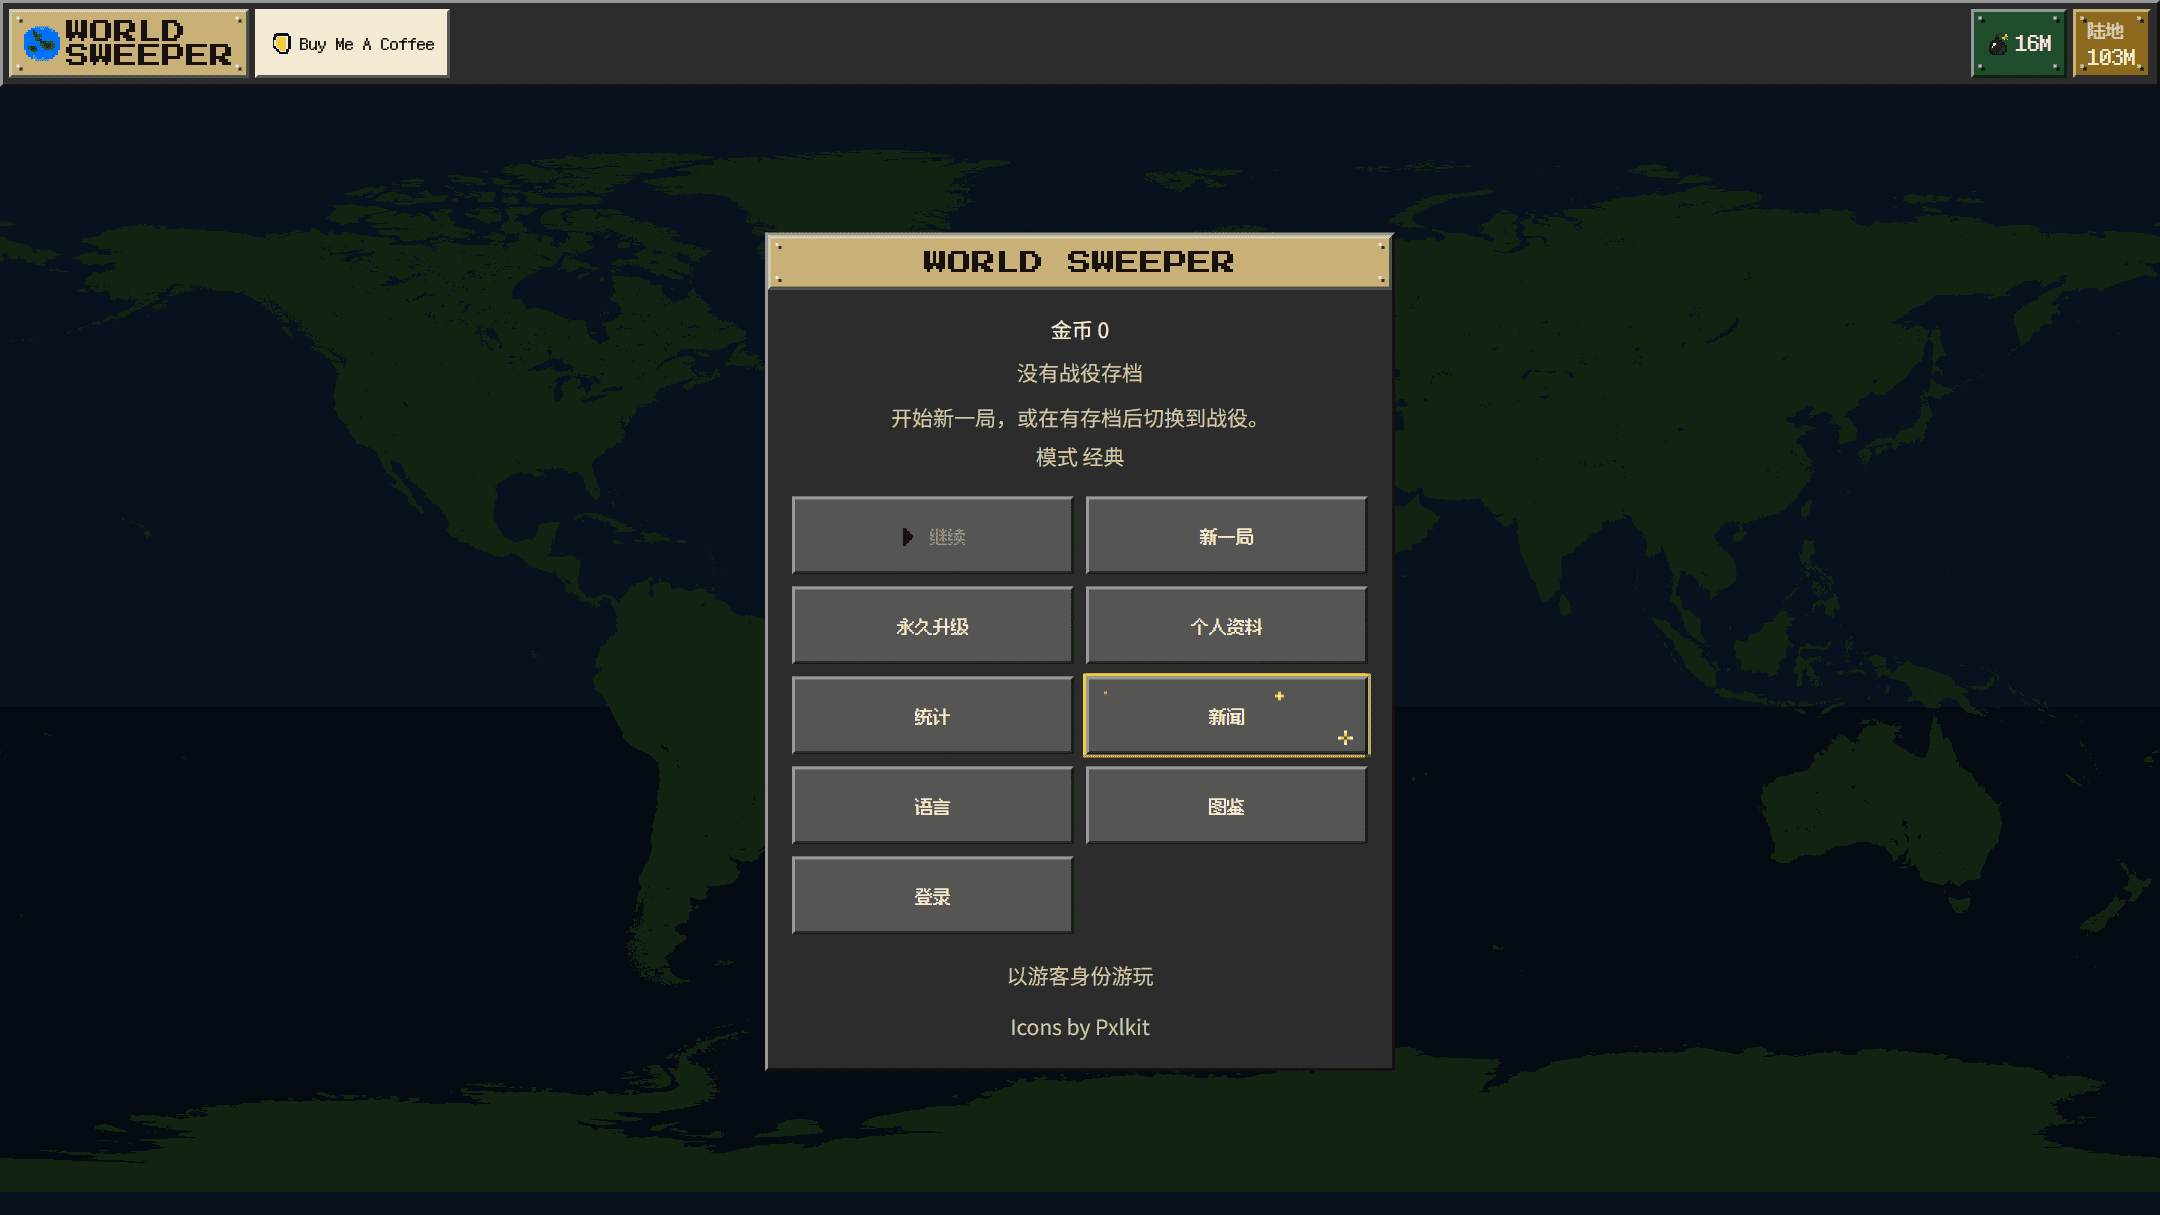Open the 个人资料 profile page
Viewport: 2160px width, 1215px height.
coord(1226,625)
